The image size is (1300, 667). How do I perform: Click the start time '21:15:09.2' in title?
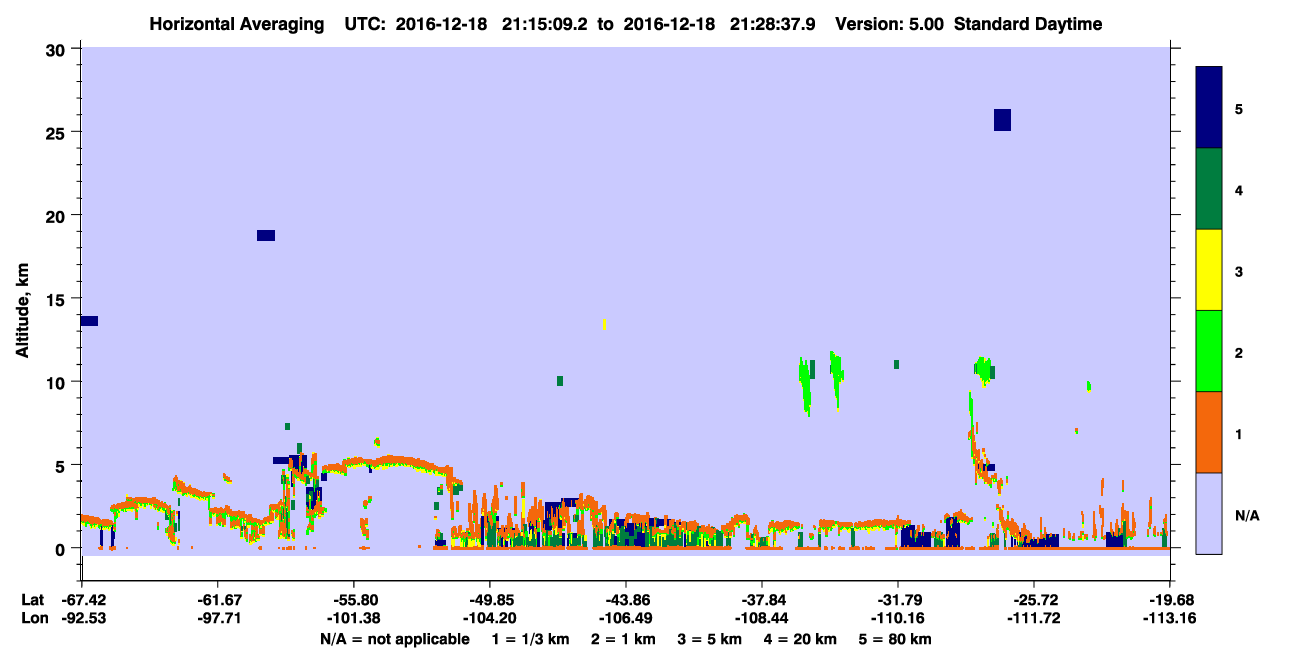tap(547, 24)
